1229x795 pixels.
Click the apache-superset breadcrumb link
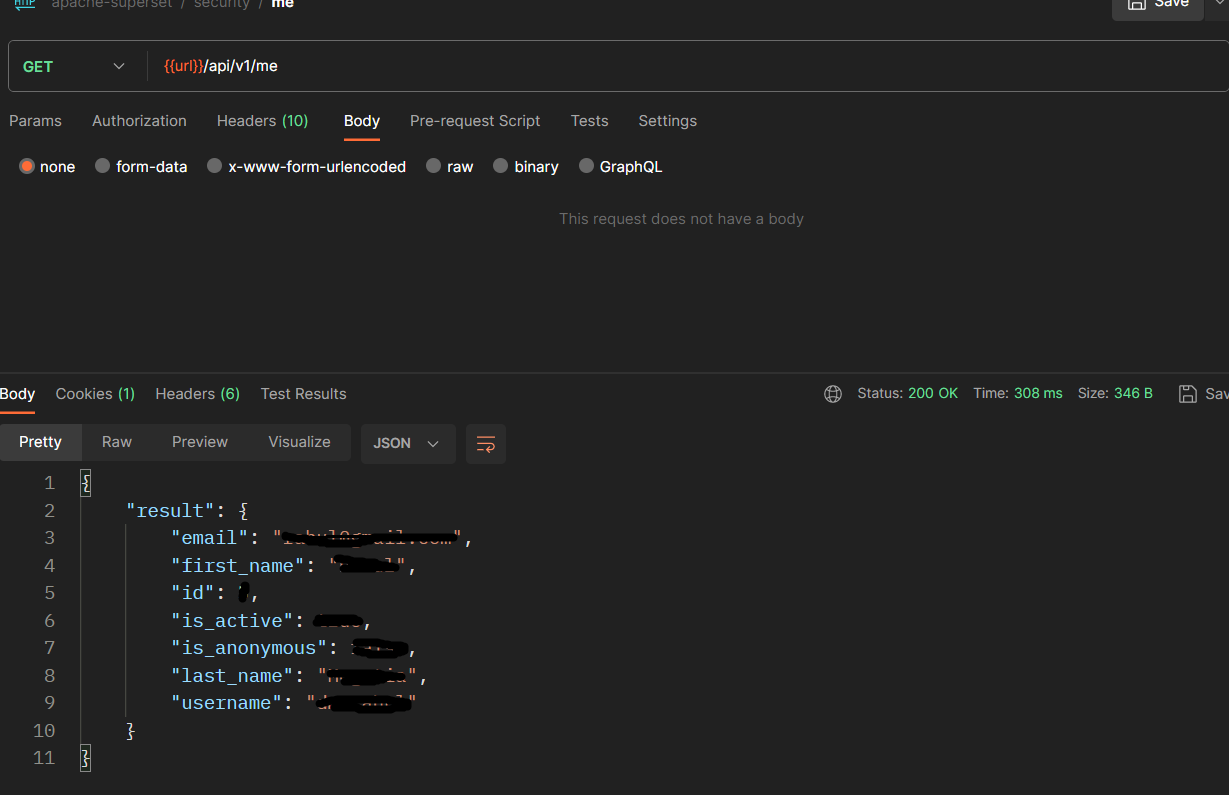point(111,4)
